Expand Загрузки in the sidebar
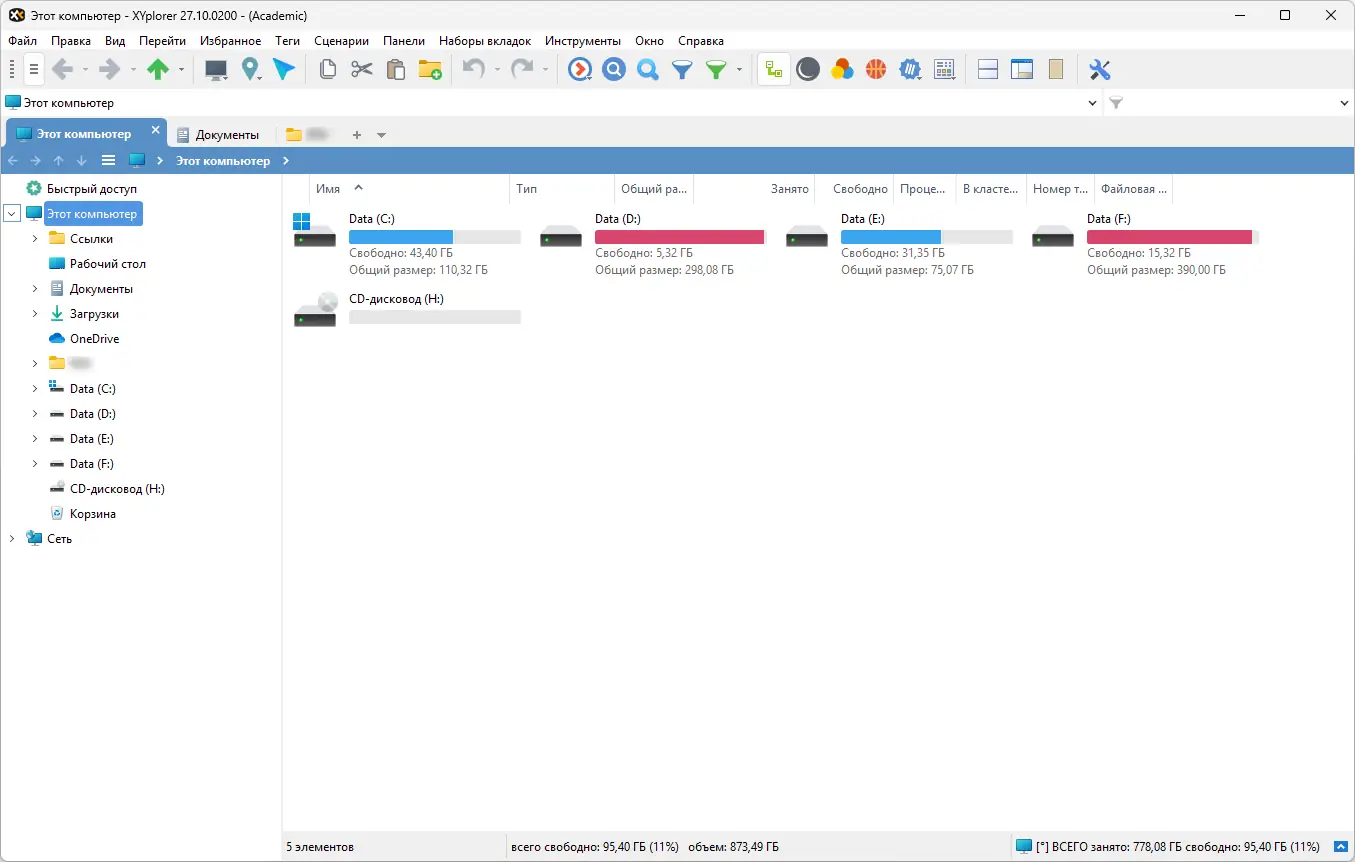This screenshot has width=1355, height=862. tap(33, 313)
